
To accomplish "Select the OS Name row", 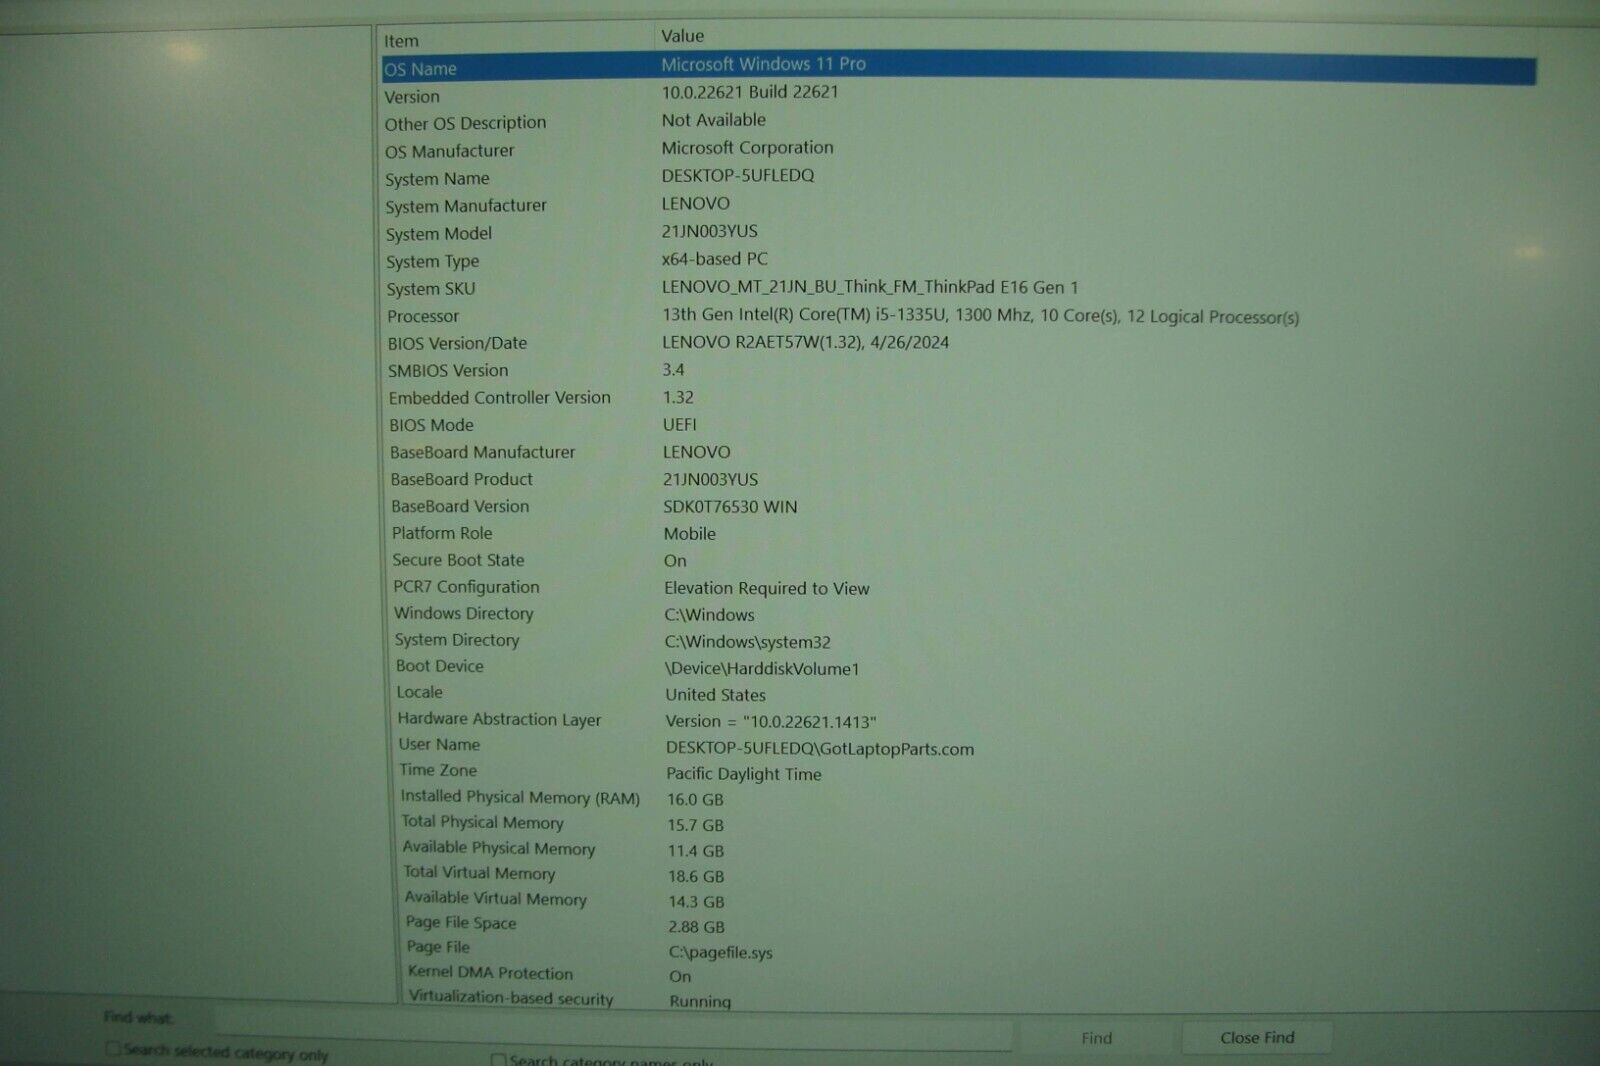I will pos(958,67).
